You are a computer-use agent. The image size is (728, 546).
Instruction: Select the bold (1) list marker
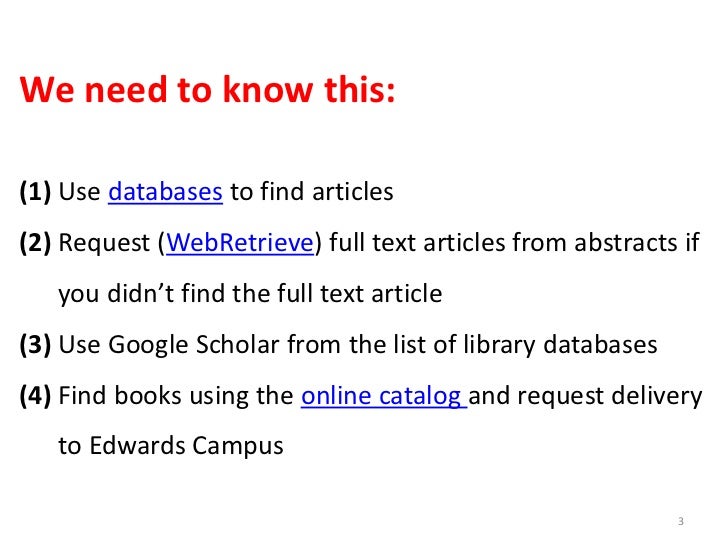[35, 192]
